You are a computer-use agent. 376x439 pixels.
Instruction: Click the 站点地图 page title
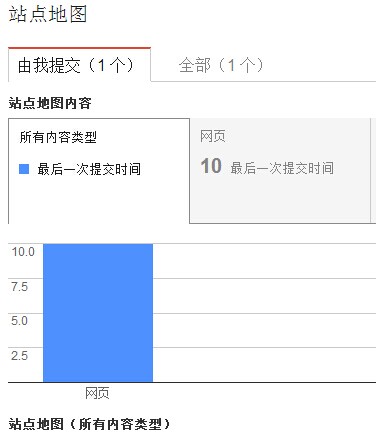(48, 14)
